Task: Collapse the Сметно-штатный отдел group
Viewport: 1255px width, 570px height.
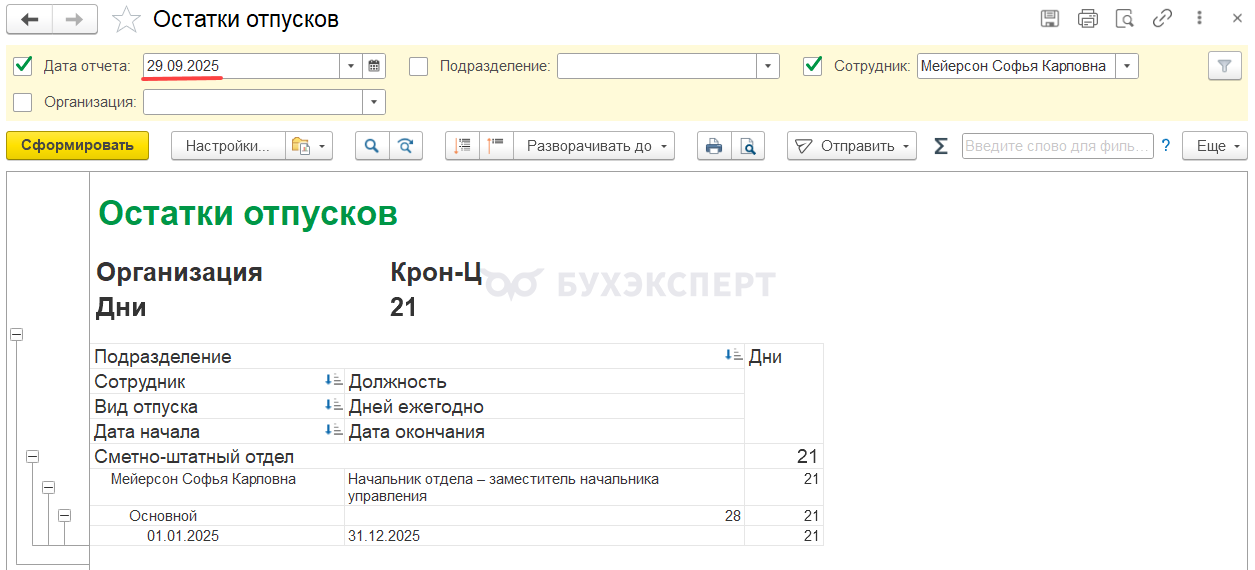Action: click(x=32, y=456)
